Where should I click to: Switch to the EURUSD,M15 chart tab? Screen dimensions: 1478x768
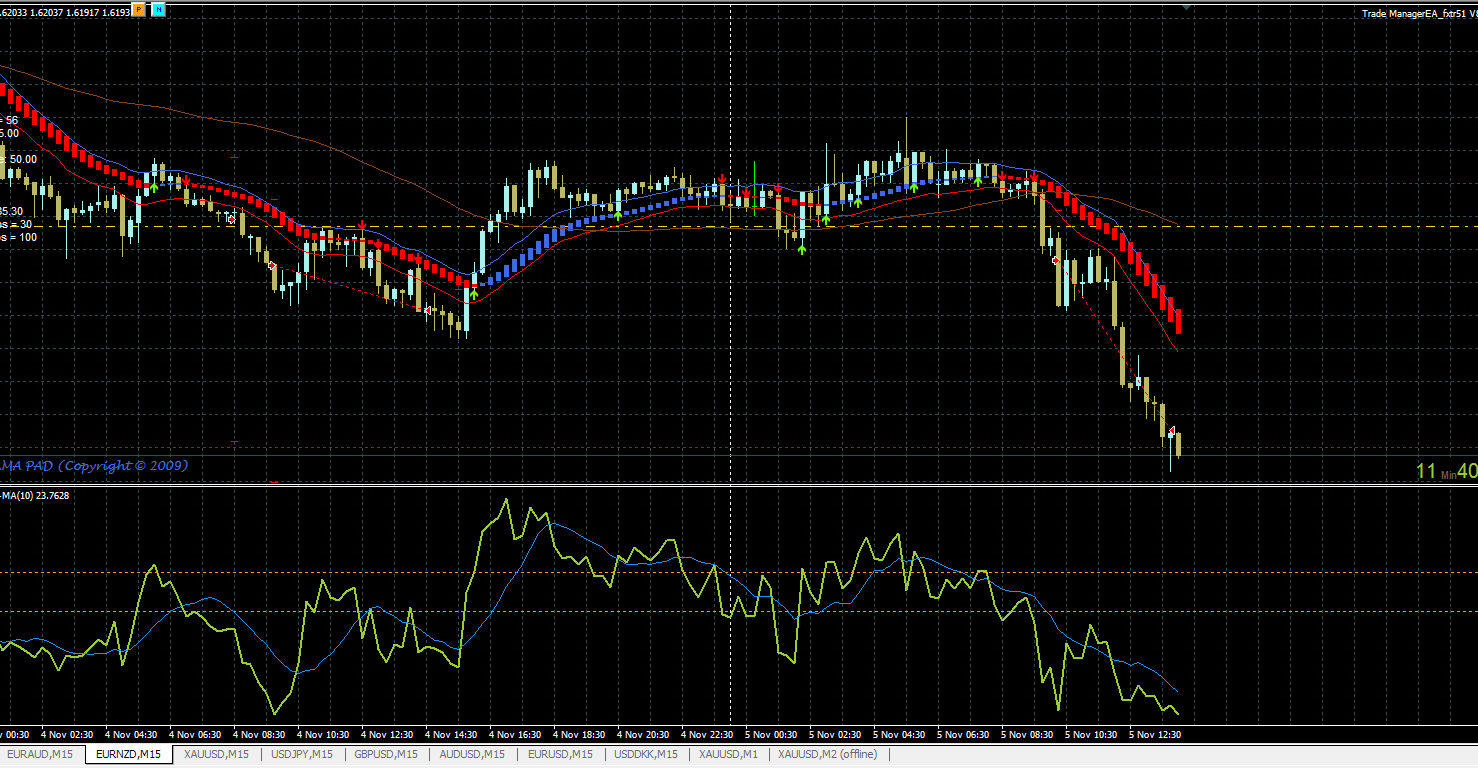pos(560,754)
